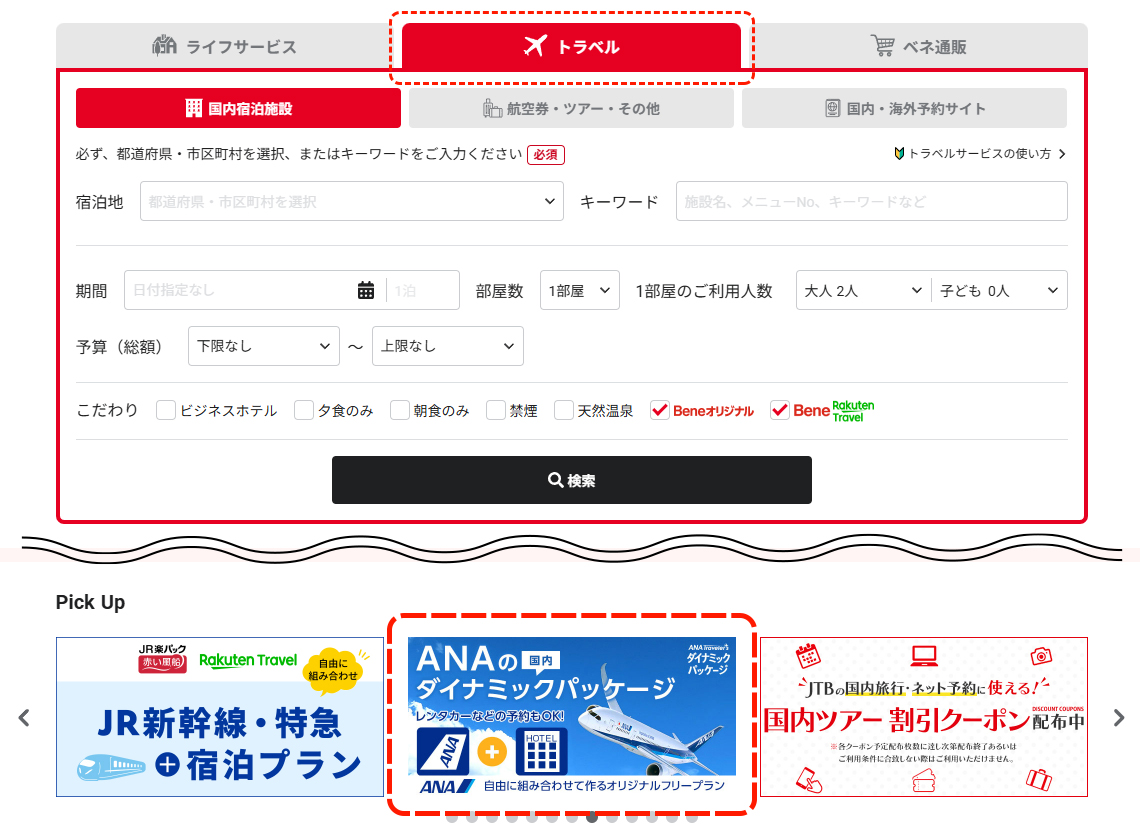
Task: Expand the 大人 2人 dropdown
Action: [x=863, y=290]
